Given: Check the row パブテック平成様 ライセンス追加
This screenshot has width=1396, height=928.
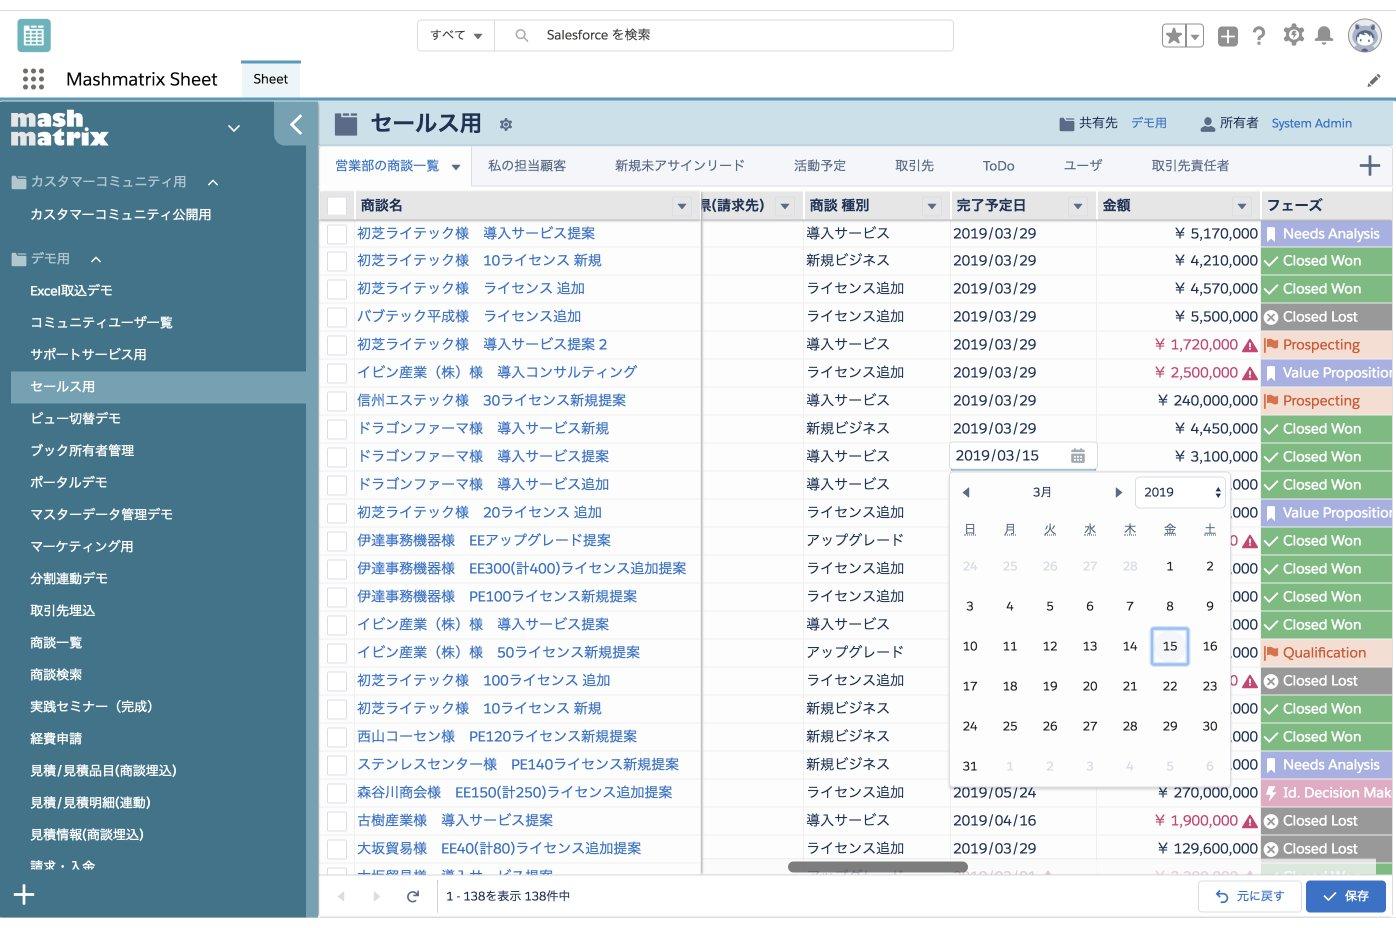Looking at the screenshot, I should coord(337,318).
